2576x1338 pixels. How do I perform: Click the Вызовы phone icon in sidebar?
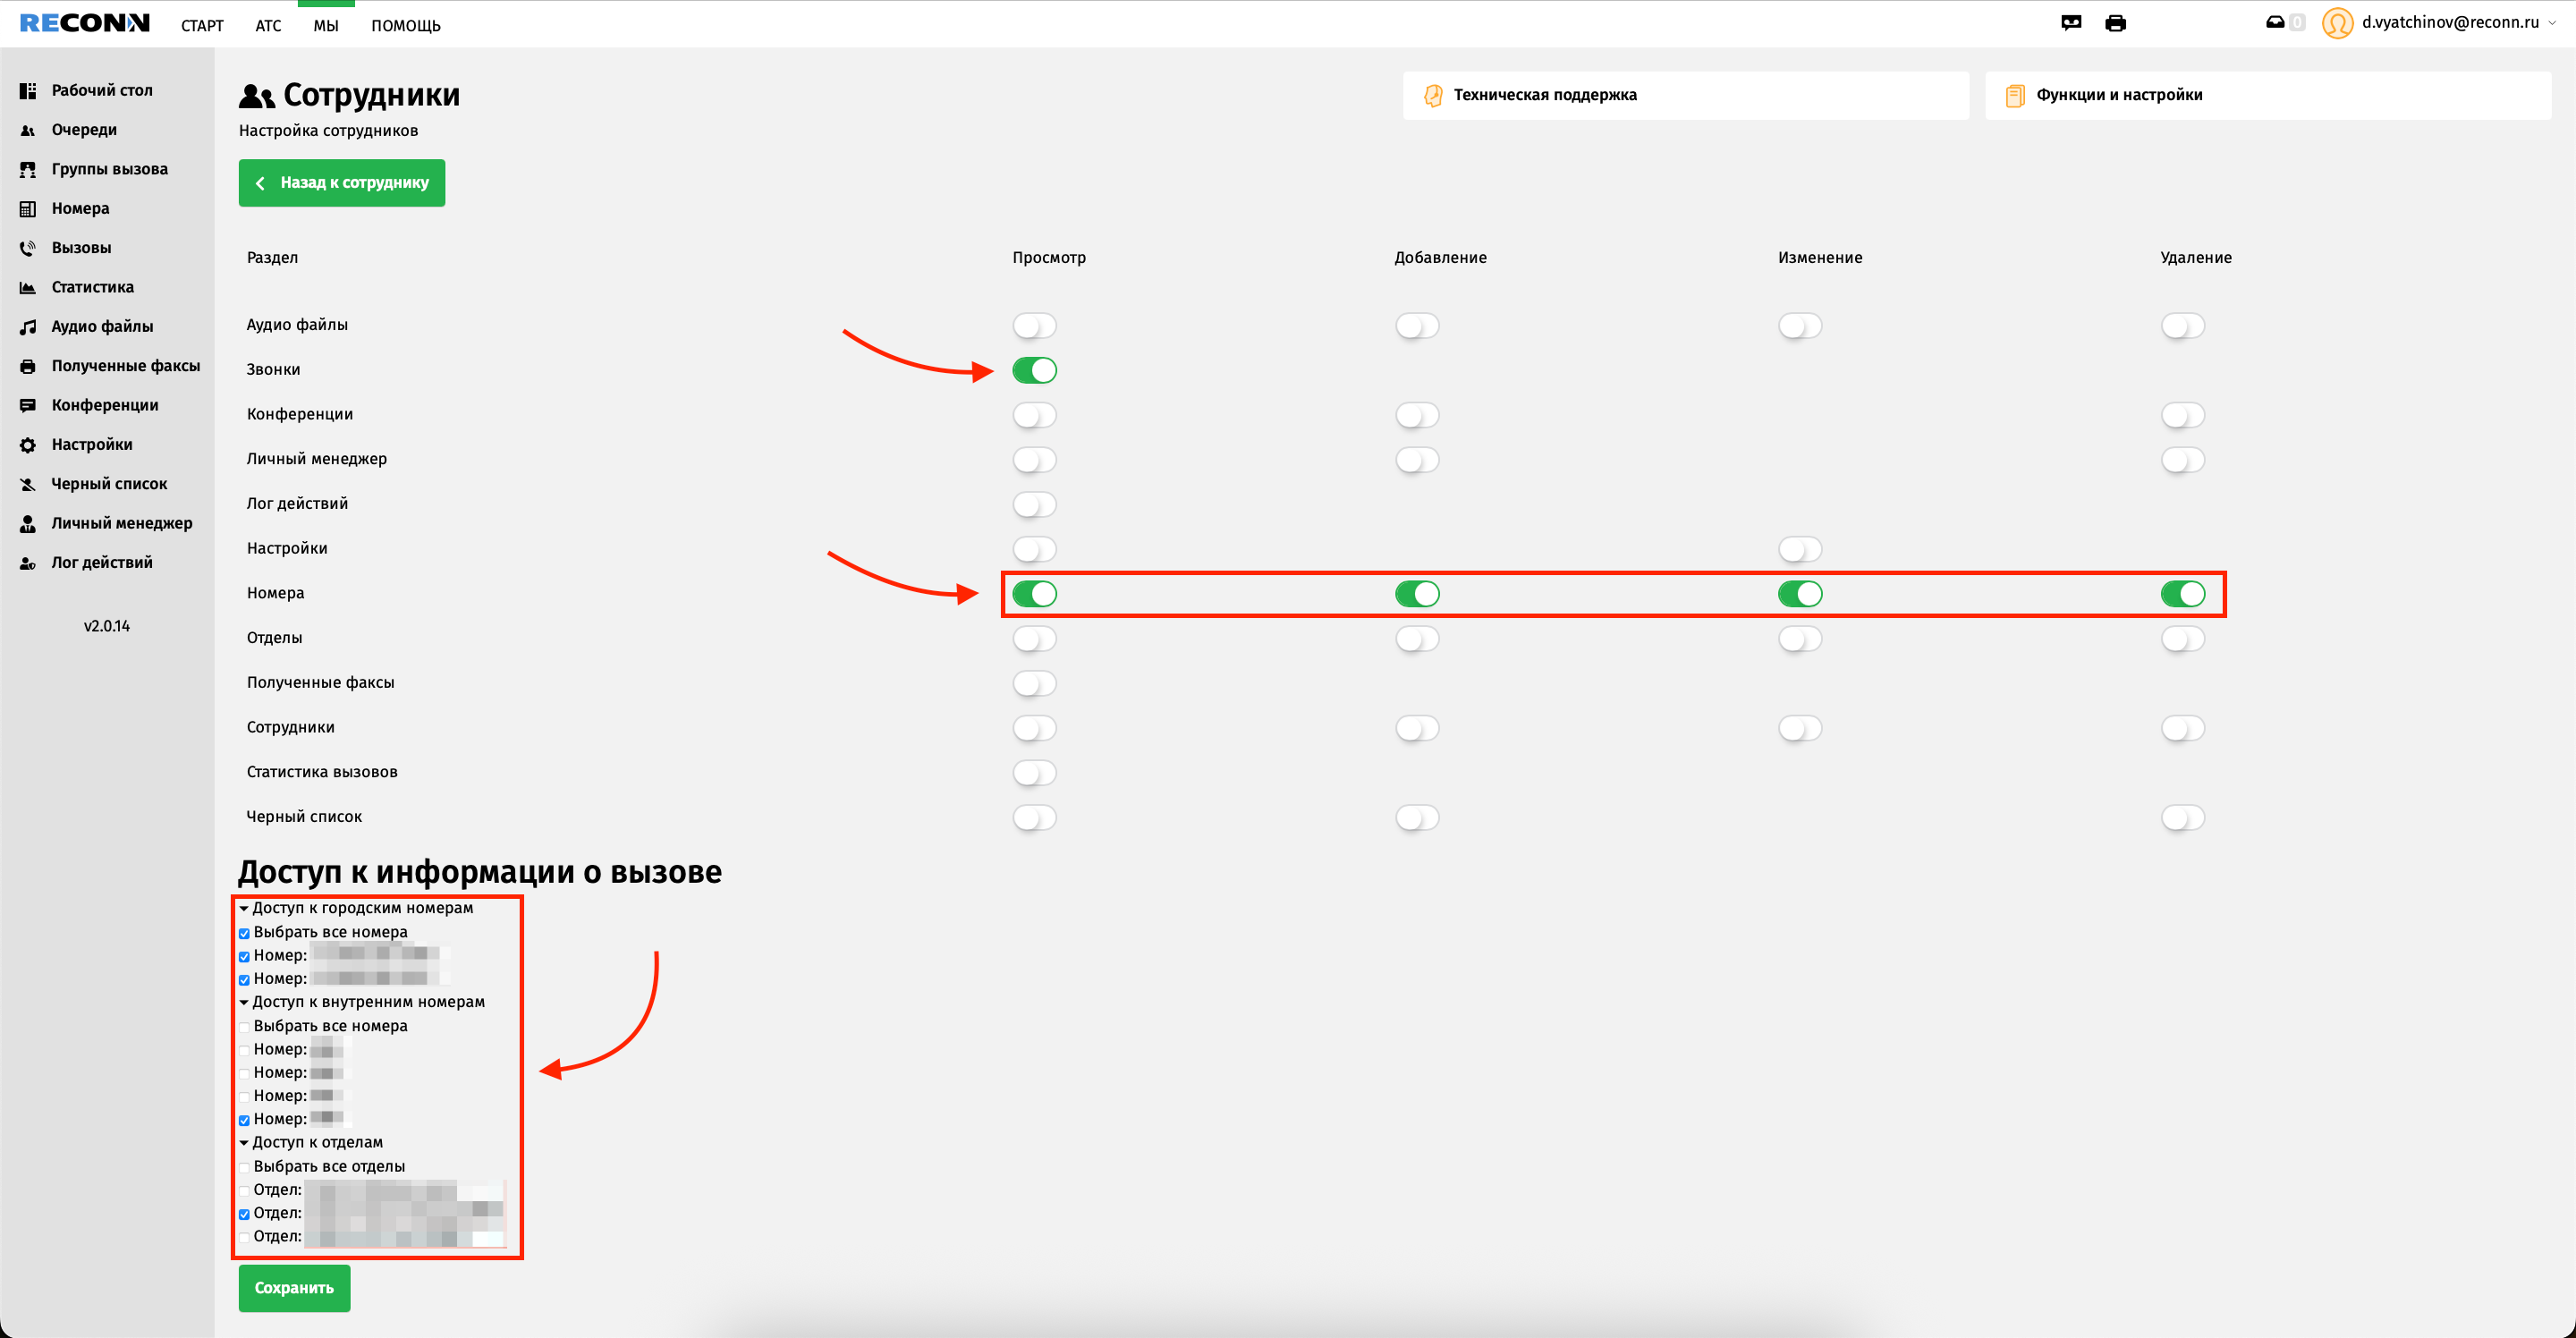pos(28,248)
